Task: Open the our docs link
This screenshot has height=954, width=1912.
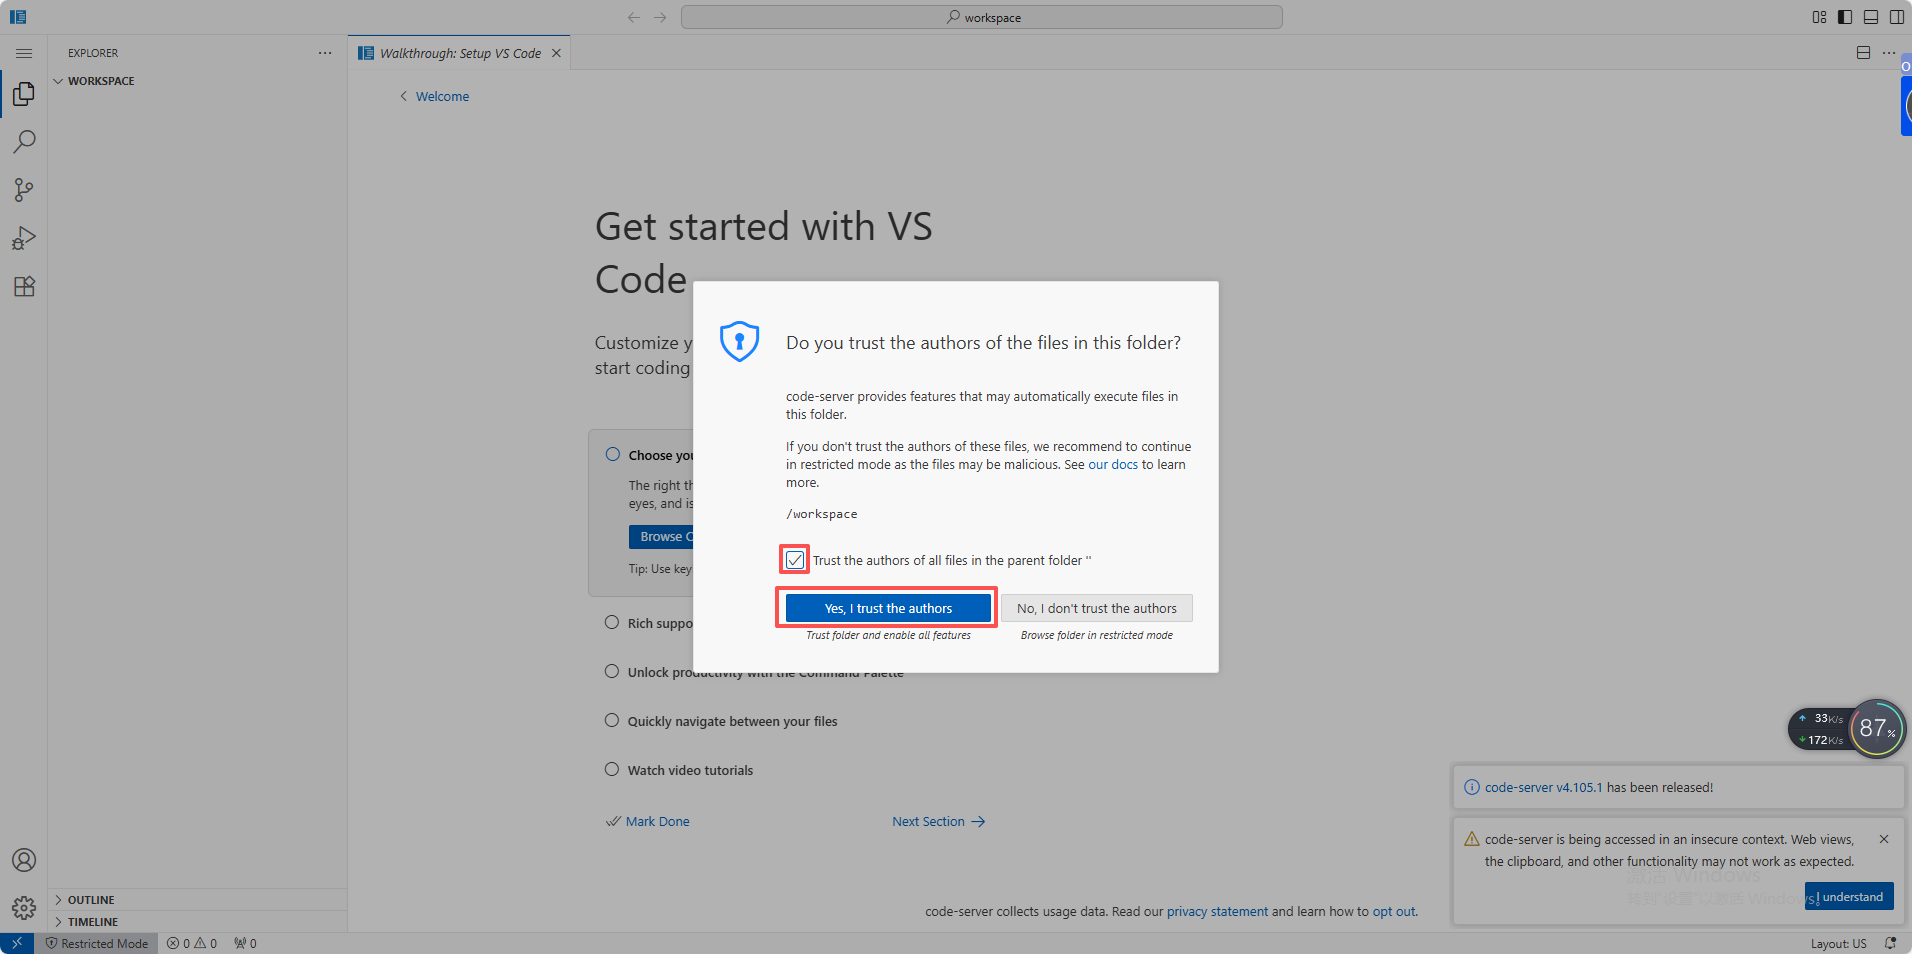Action: [x=1113, y=465]
